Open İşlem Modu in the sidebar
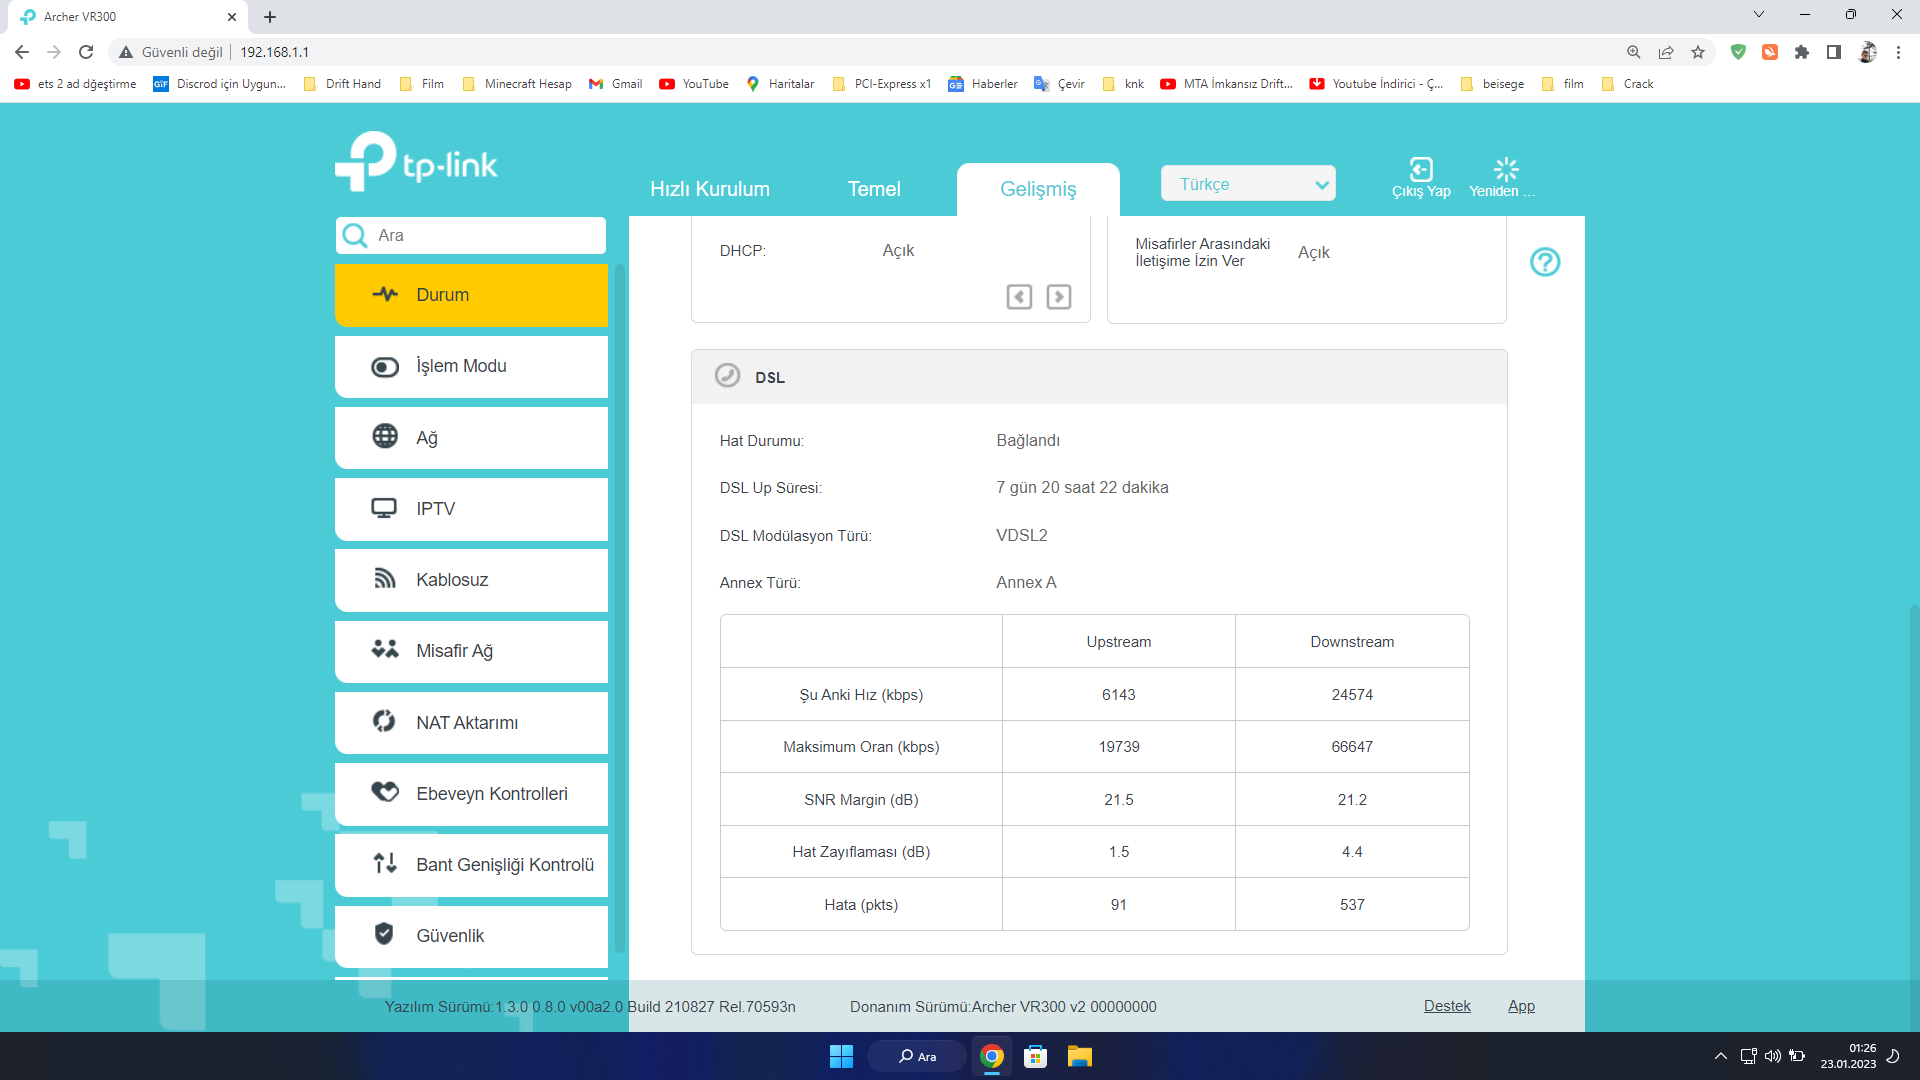The height and width of the screenshot is (1080, 1920). pos(471,366)
